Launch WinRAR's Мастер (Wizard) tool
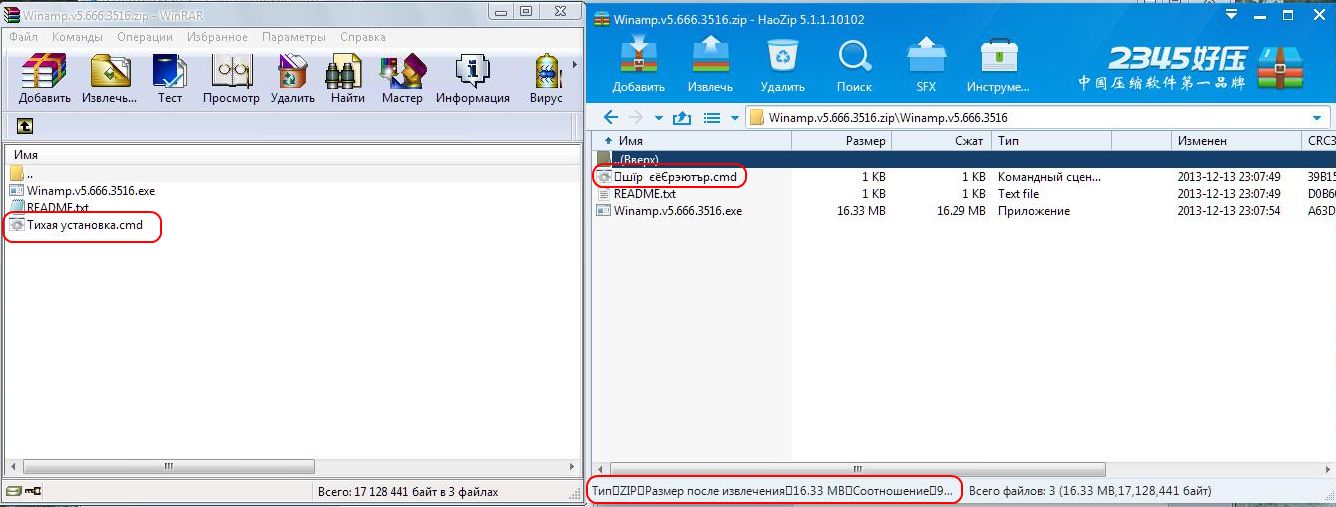 [402, 73]
